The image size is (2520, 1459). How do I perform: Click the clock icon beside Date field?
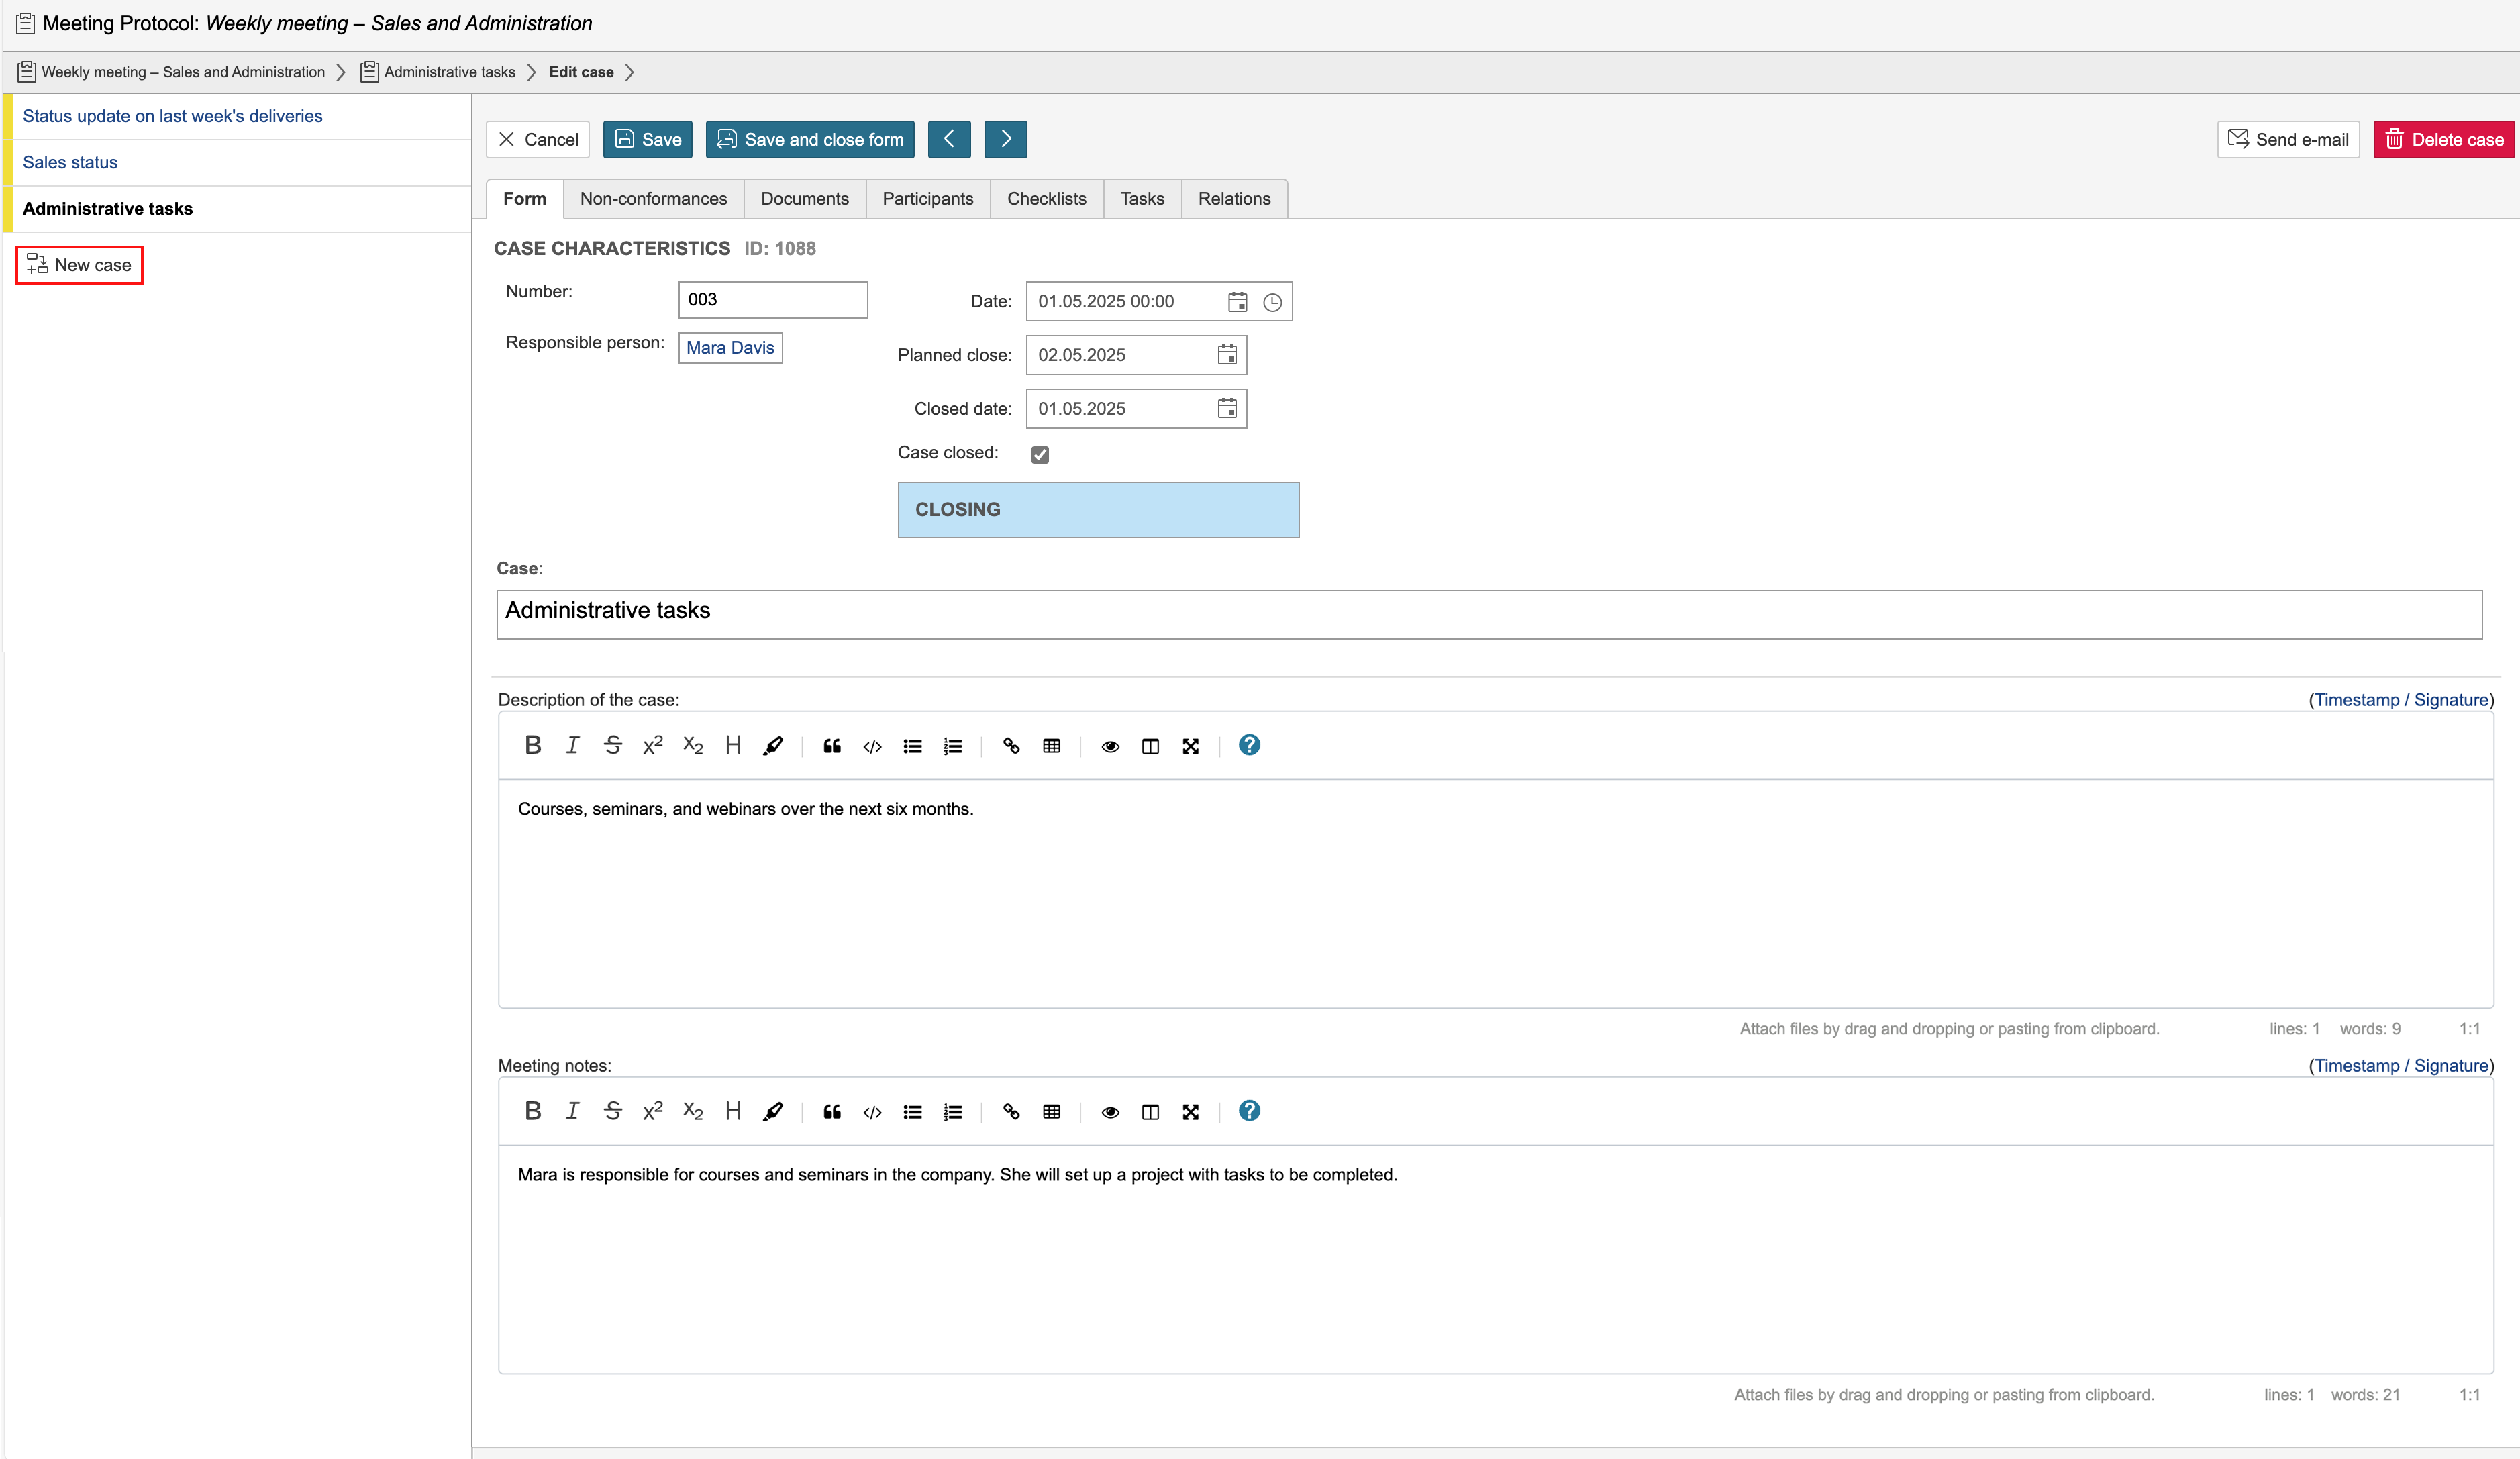(1272, 302)
